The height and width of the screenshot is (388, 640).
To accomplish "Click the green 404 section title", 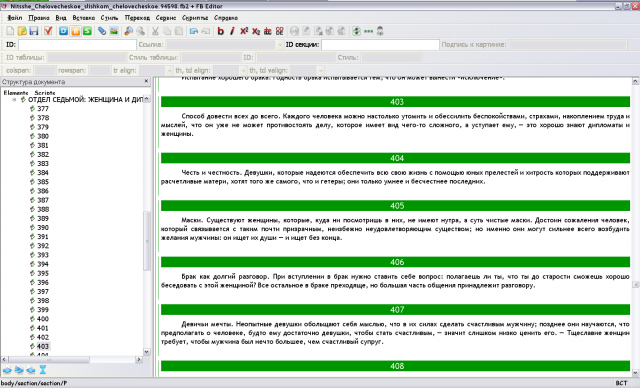I will point(395,158).
